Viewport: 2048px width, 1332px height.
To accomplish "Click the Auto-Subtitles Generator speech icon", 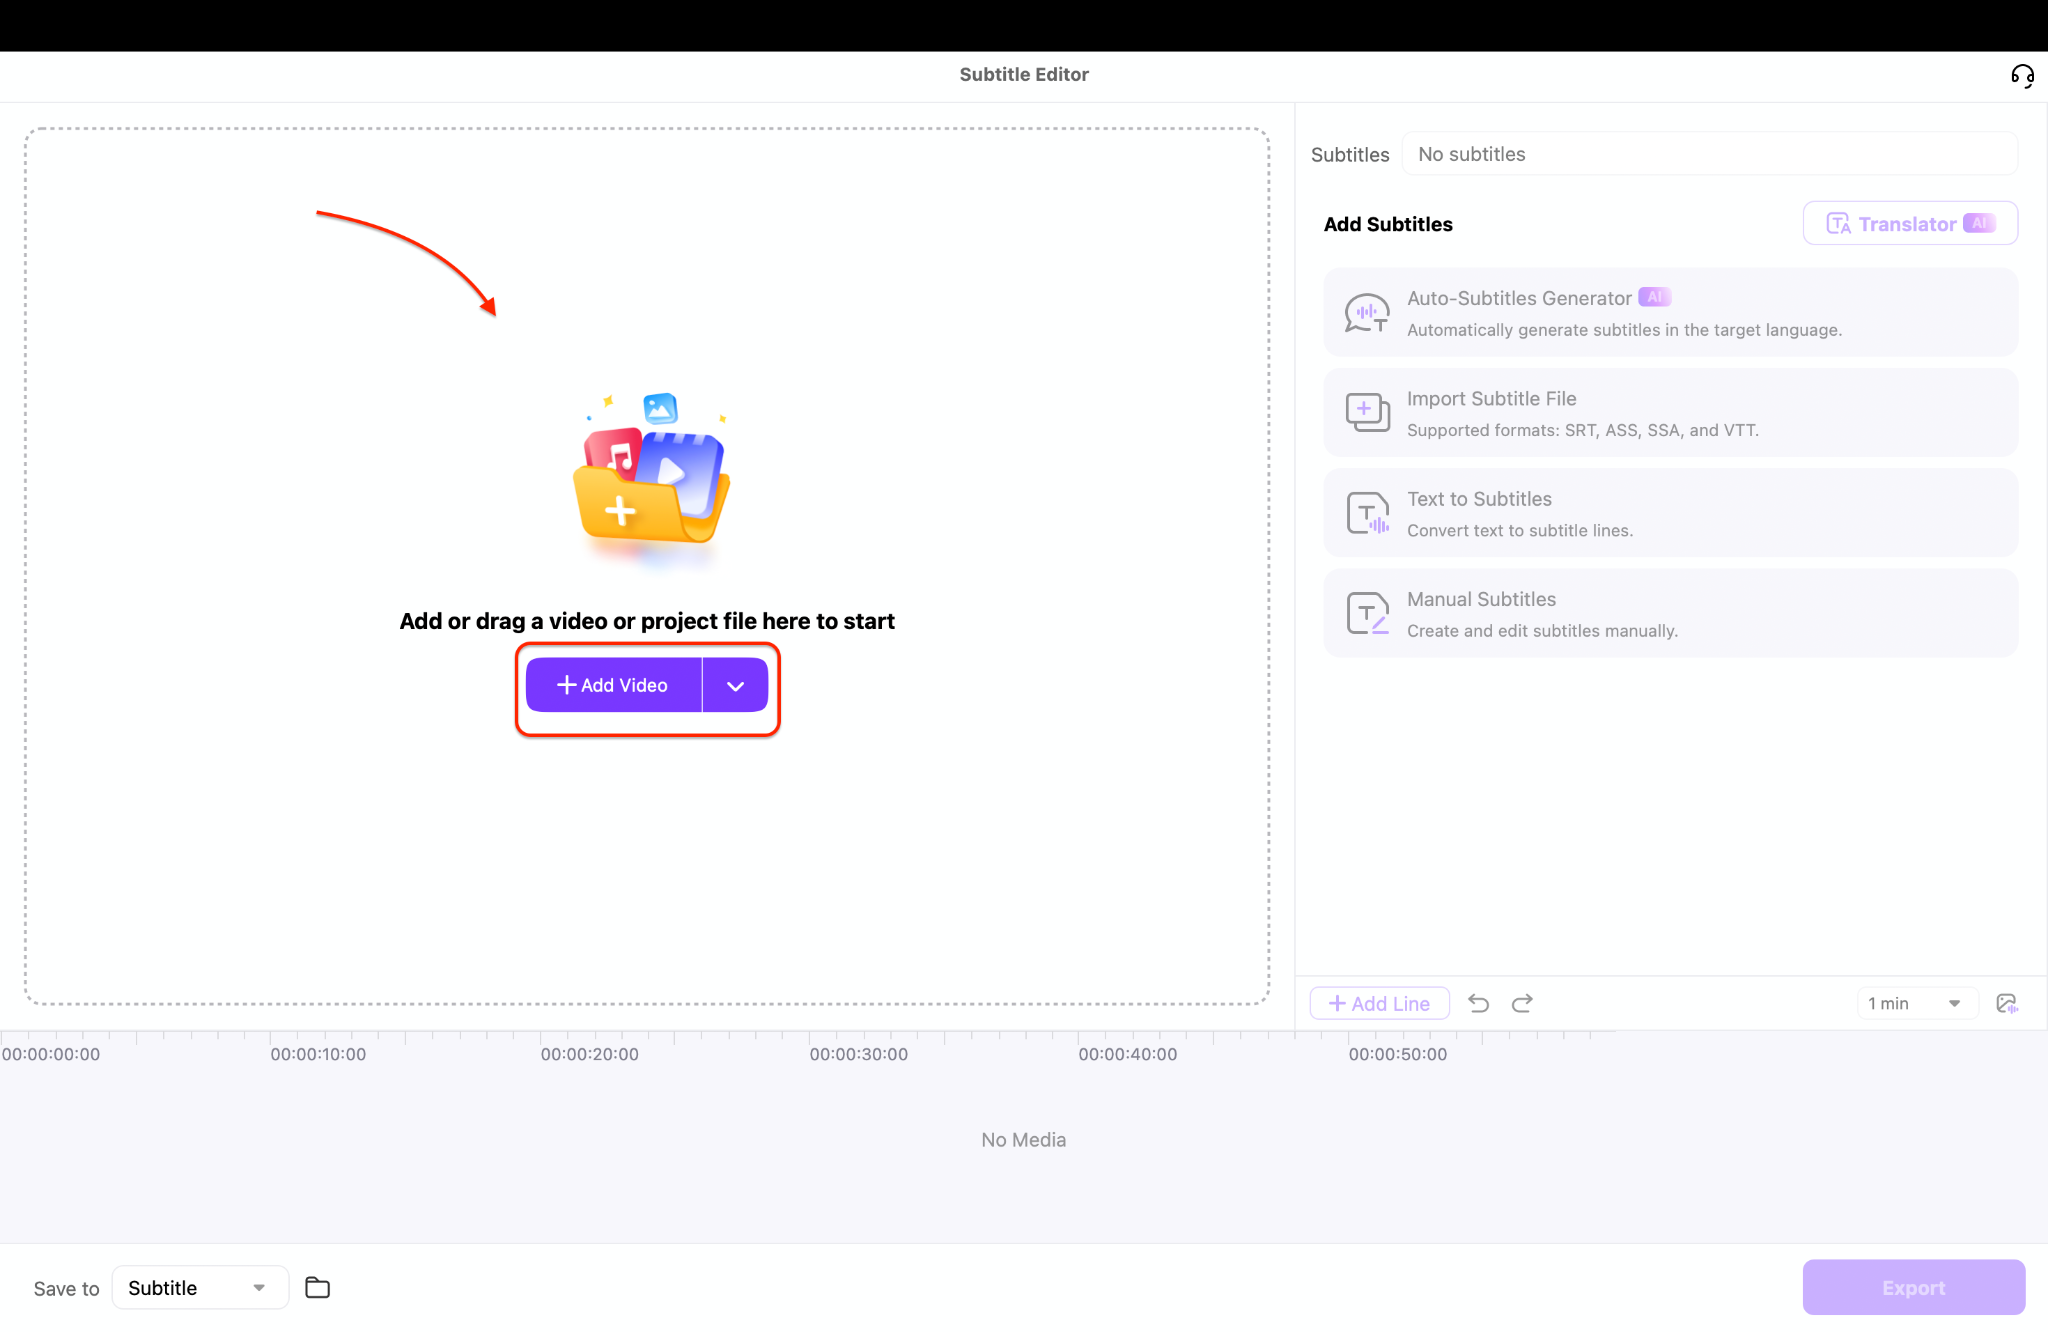I will (x=1366, y=312).
